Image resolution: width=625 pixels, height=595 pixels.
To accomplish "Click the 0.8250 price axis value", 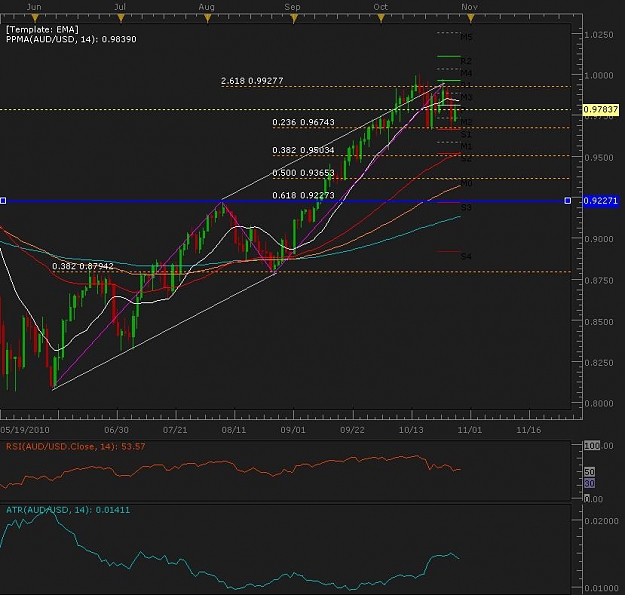I will [x=599, y=363].
